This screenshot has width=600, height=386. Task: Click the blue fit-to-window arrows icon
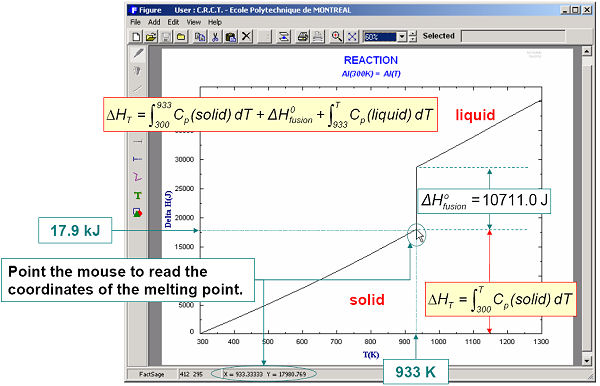click(352, 37)
